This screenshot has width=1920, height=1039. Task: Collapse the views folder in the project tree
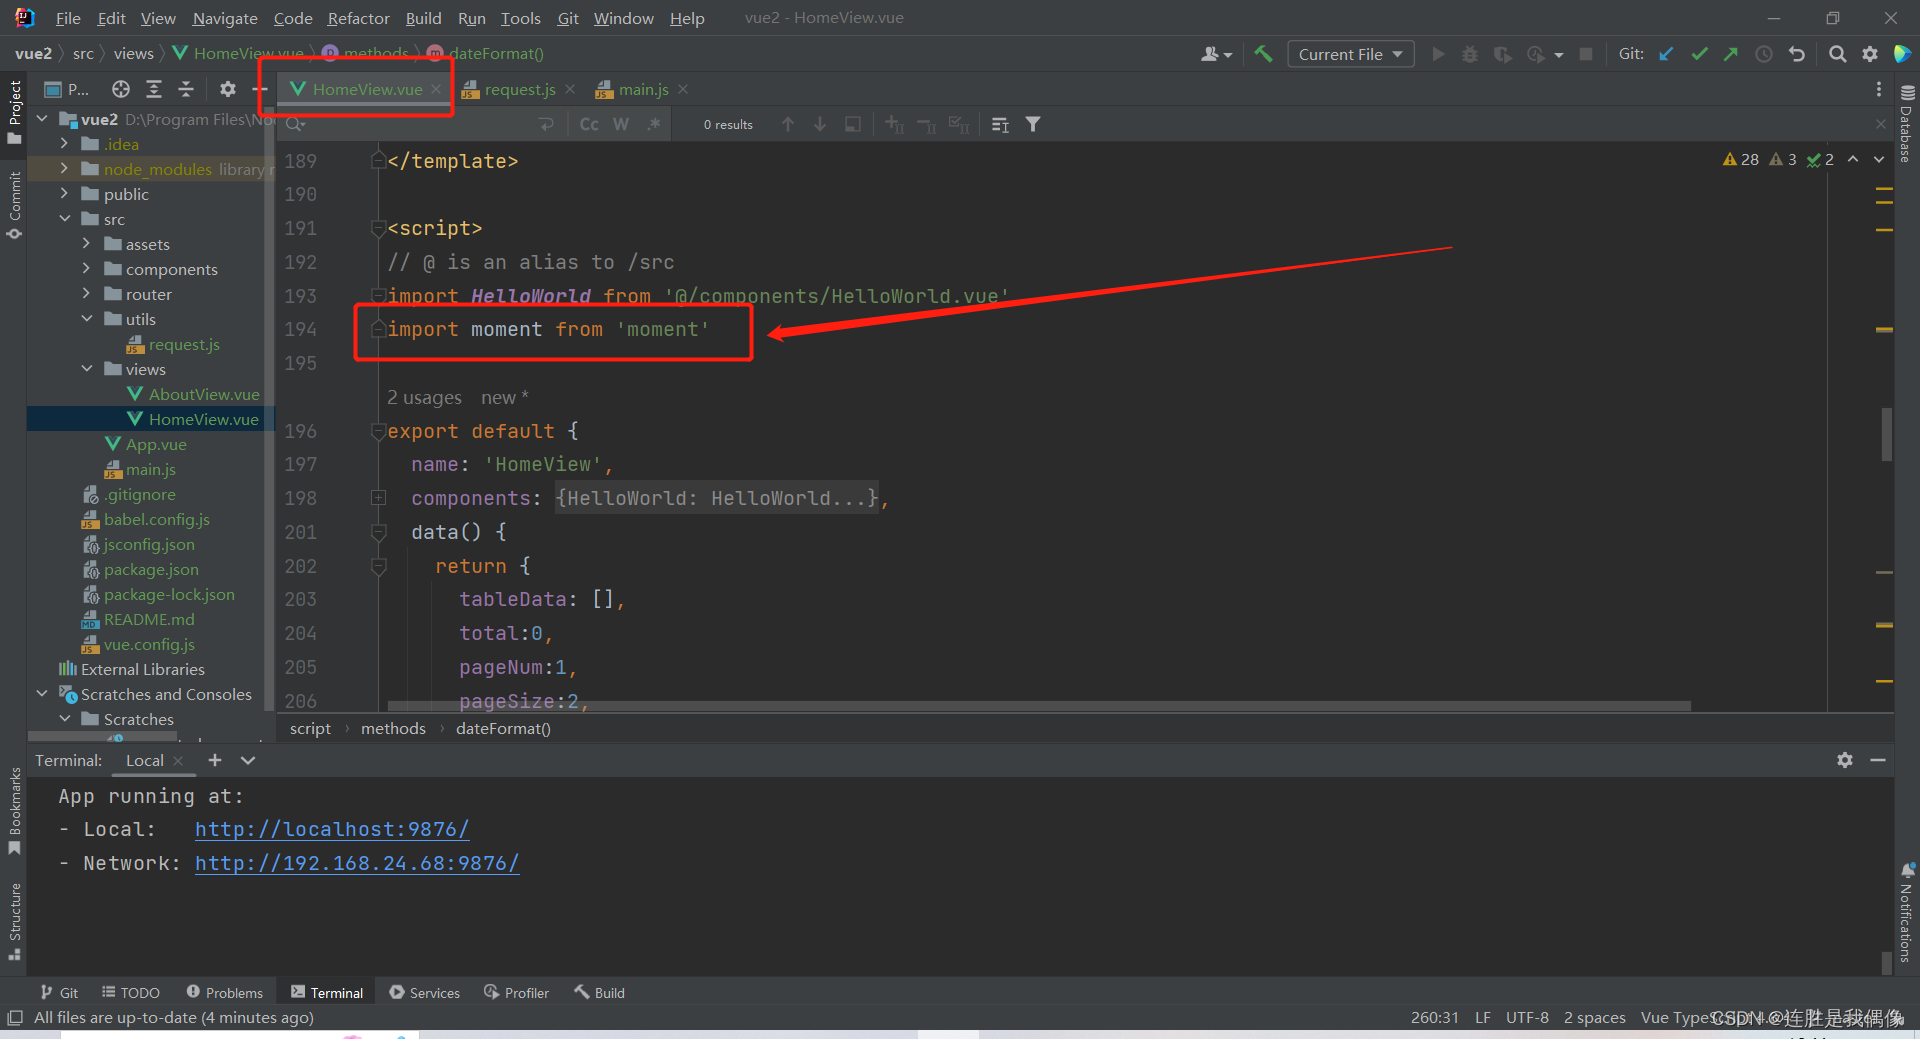tap(88, 369)
